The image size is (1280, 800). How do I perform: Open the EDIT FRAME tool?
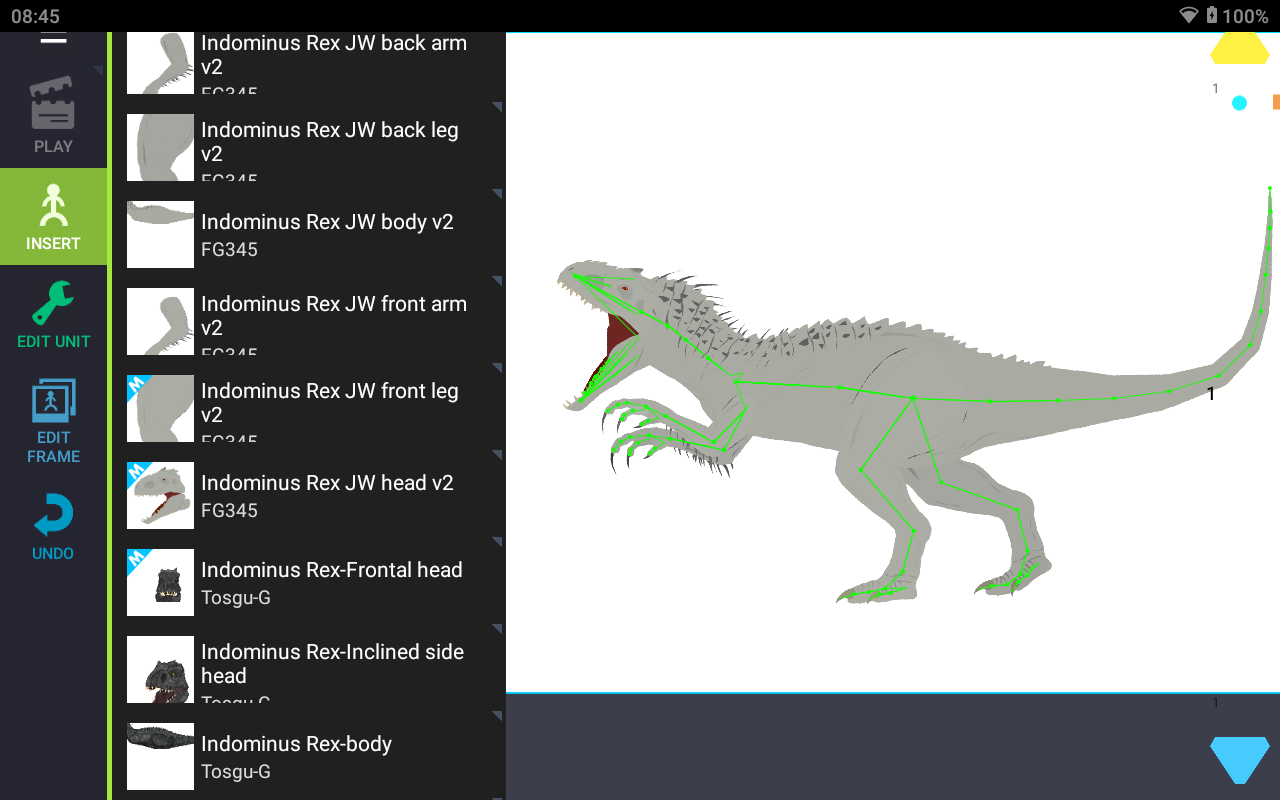click(x=53, y=420)
